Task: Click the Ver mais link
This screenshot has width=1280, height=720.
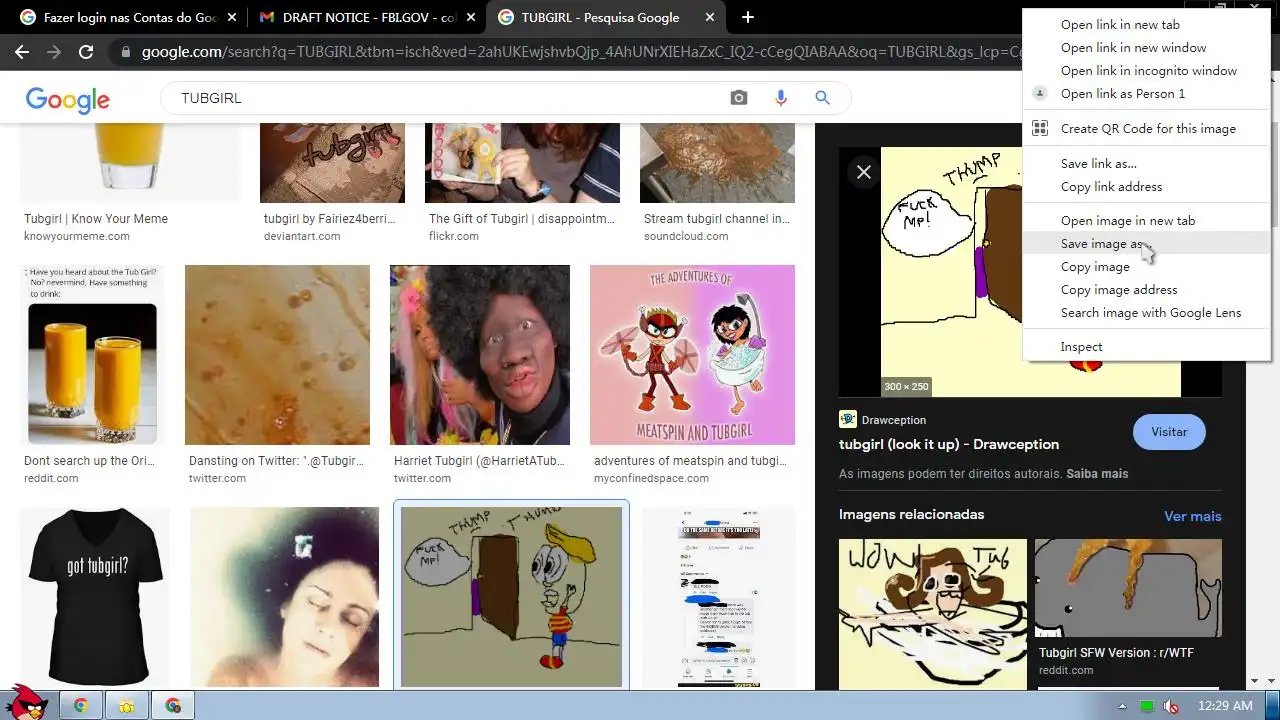Action: point(1193,516)
